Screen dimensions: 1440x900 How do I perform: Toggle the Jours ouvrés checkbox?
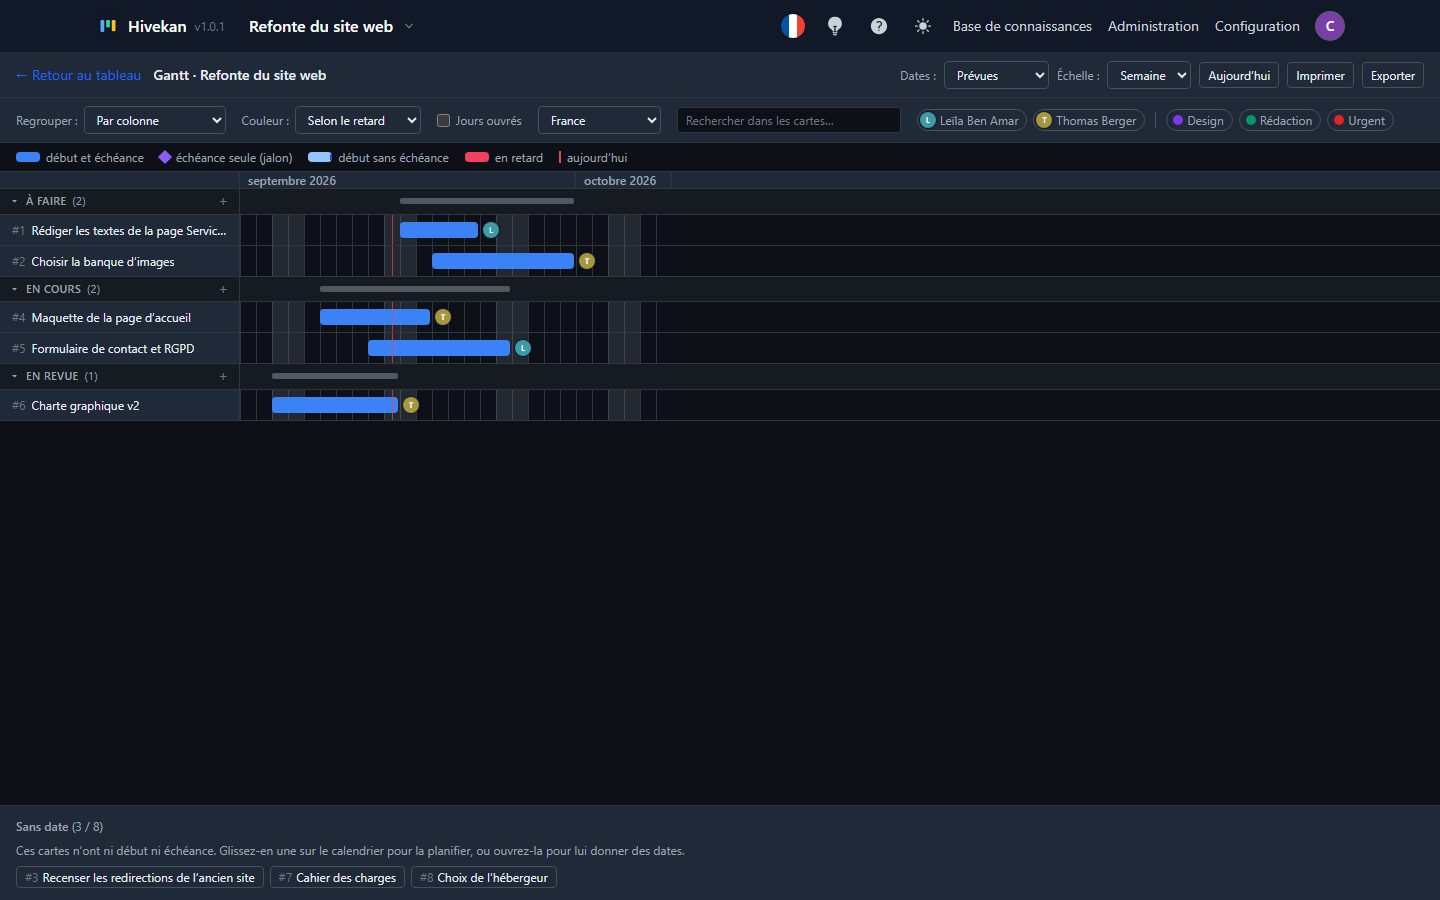click(x=443, y=121)
